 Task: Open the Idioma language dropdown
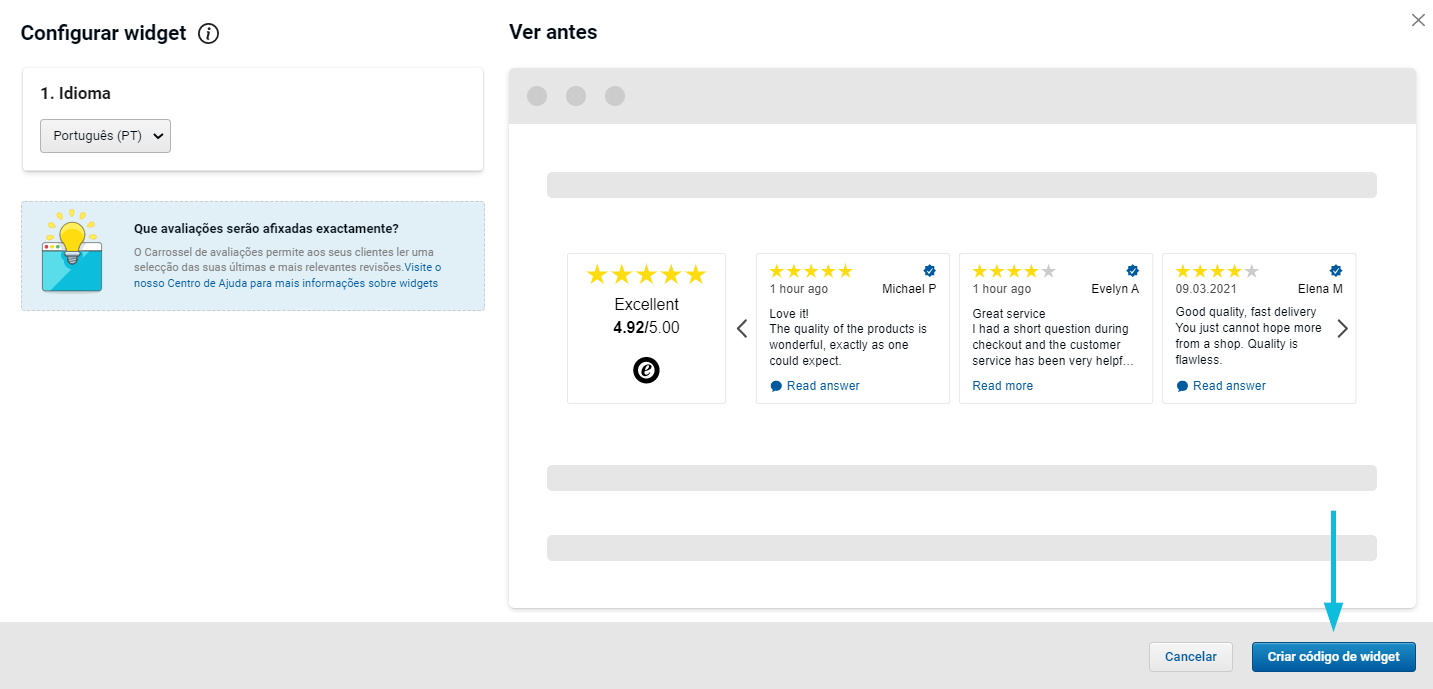pyautogui.click(x=105, y=136)
